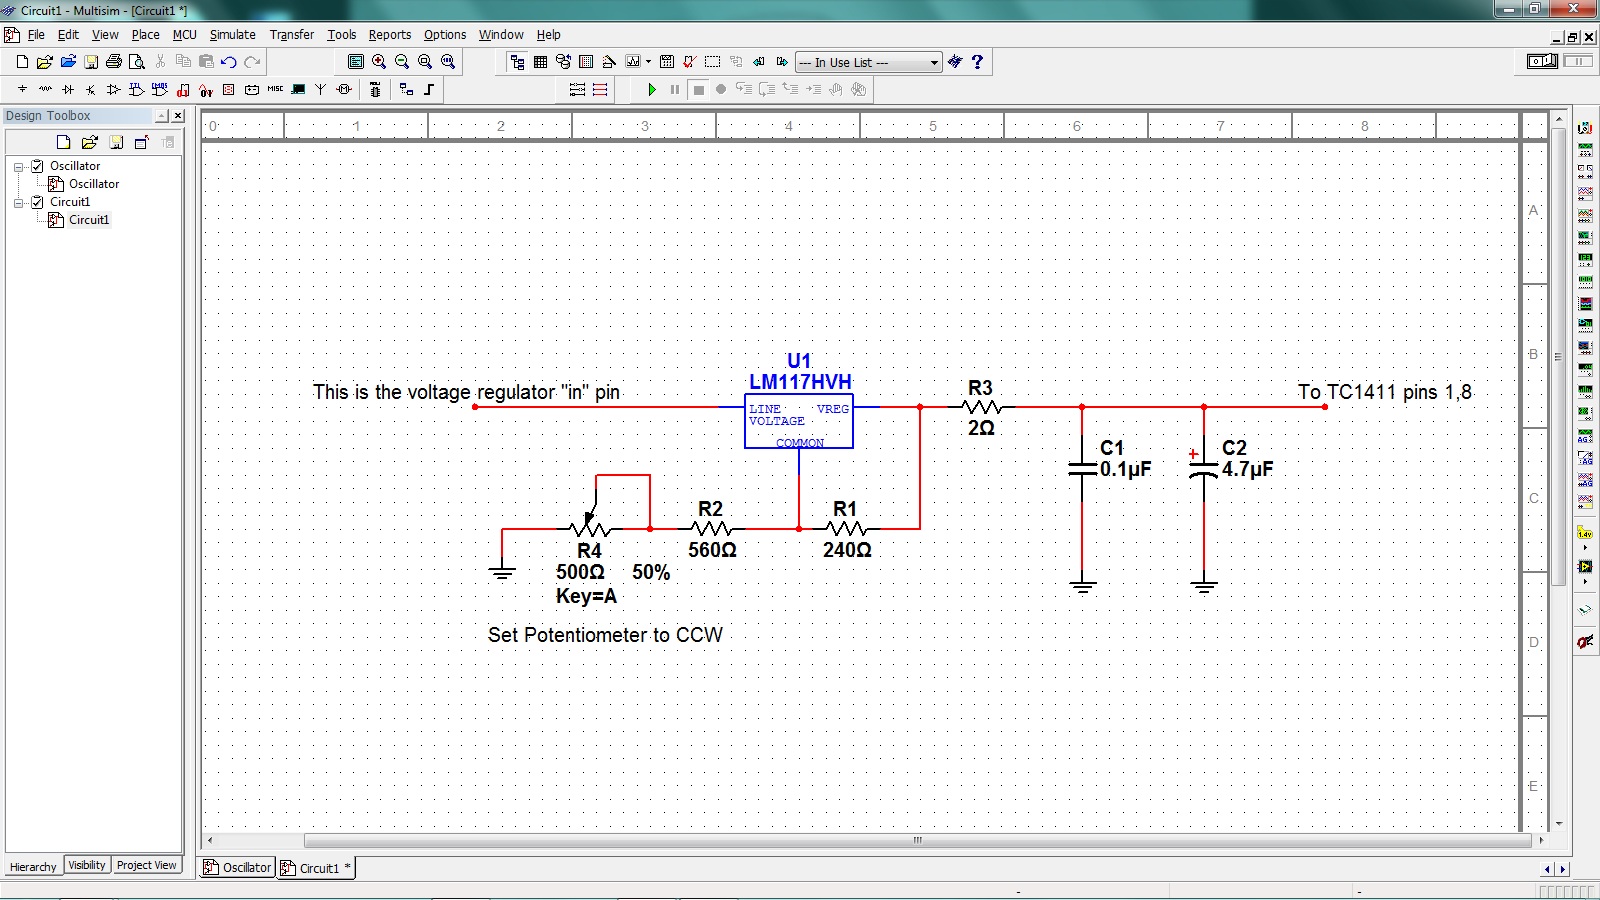
Task: Toggle the checkbox next to the Circuit1 design
Action: click(x=38, y=202)
